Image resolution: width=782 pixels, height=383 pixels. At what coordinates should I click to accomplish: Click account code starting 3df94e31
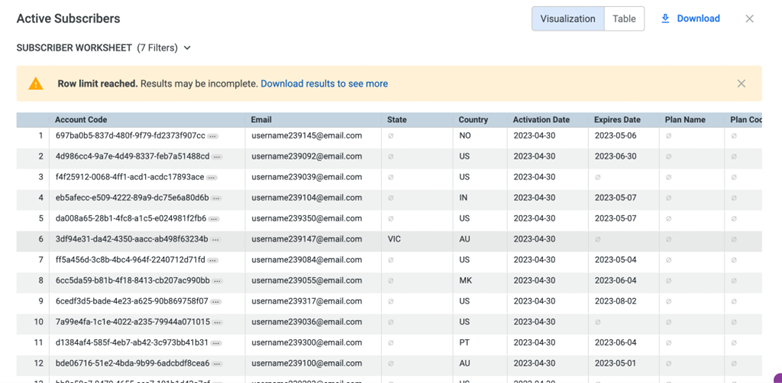[x=132, y=239]
